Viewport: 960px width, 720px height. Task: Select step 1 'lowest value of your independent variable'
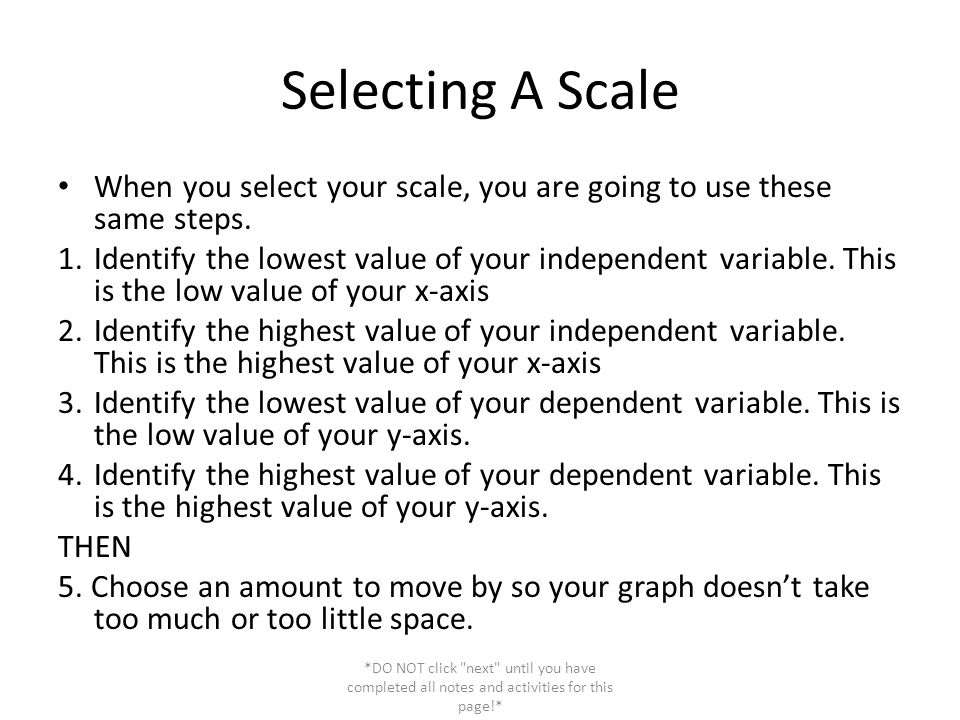click(x=495, y=259)
